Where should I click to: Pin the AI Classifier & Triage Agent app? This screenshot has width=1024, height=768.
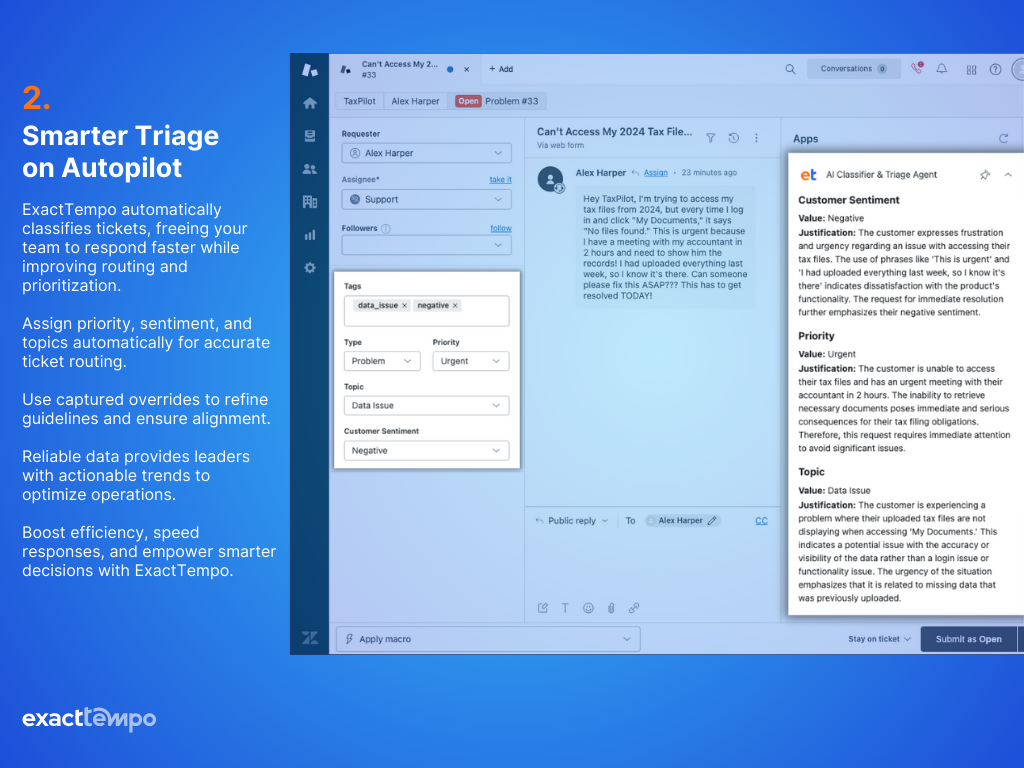coord(985,174)
